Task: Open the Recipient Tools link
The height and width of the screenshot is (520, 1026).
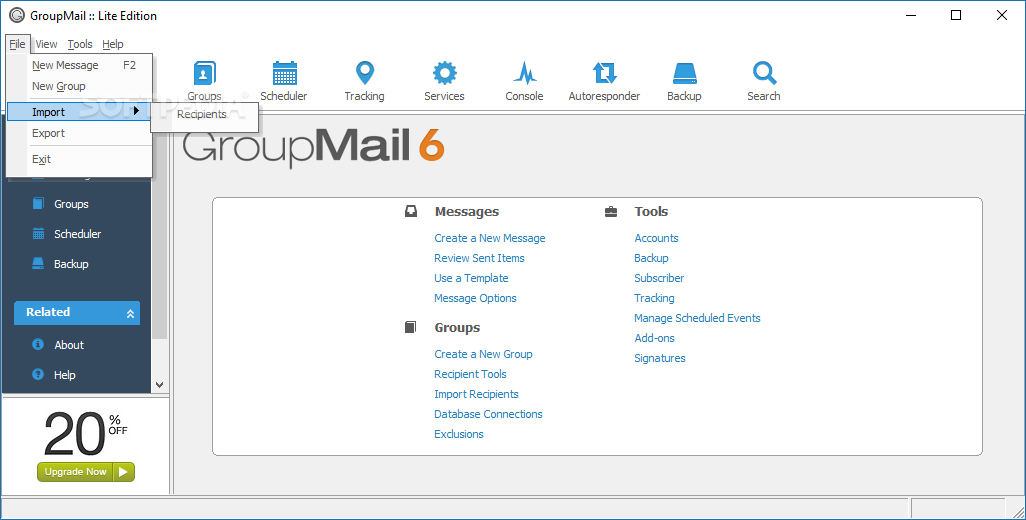Action: click(x=470, y=374)
